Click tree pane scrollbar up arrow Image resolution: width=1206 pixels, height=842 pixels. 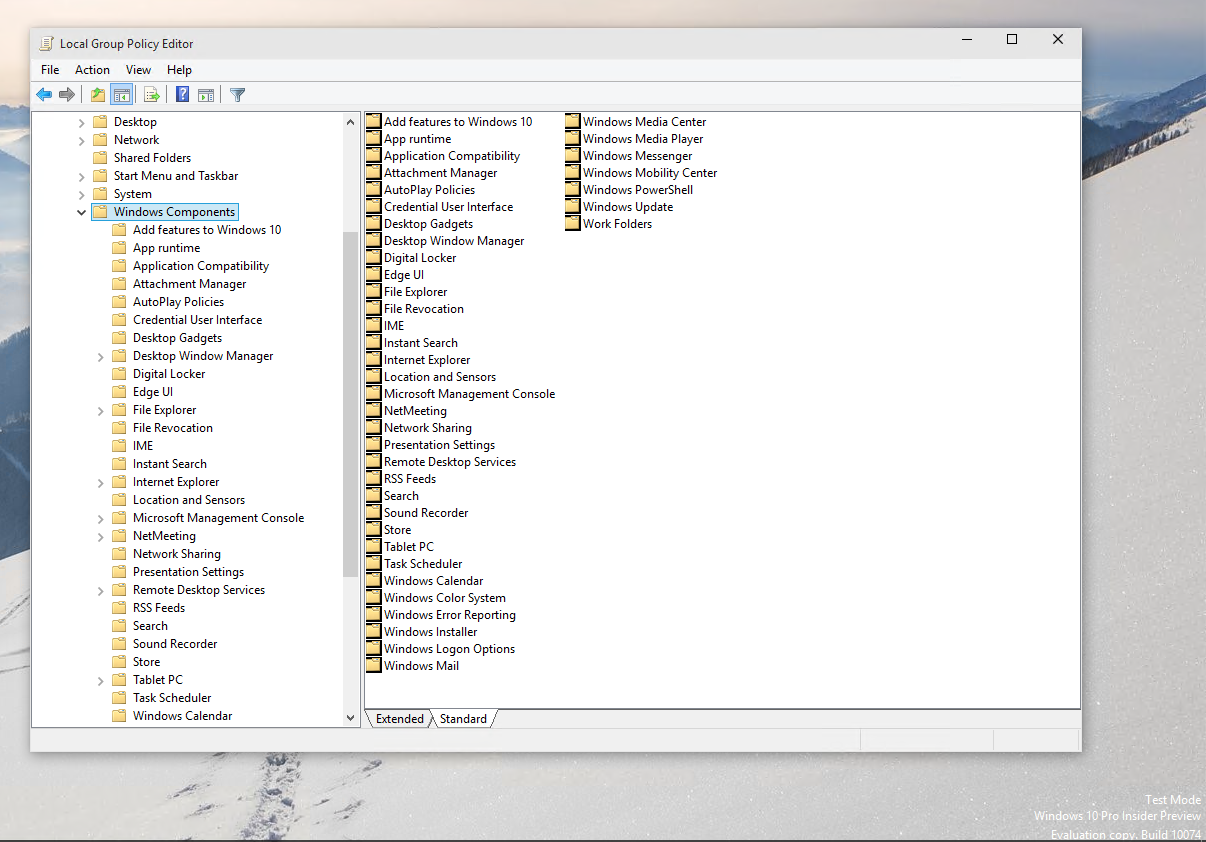(350, 122)
